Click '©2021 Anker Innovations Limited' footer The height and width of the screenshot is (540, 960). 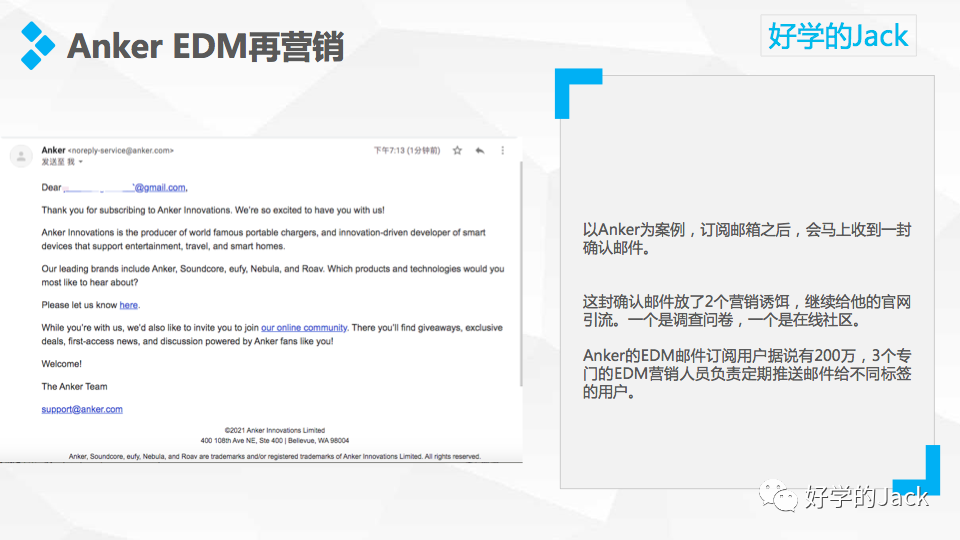point(275,430)
